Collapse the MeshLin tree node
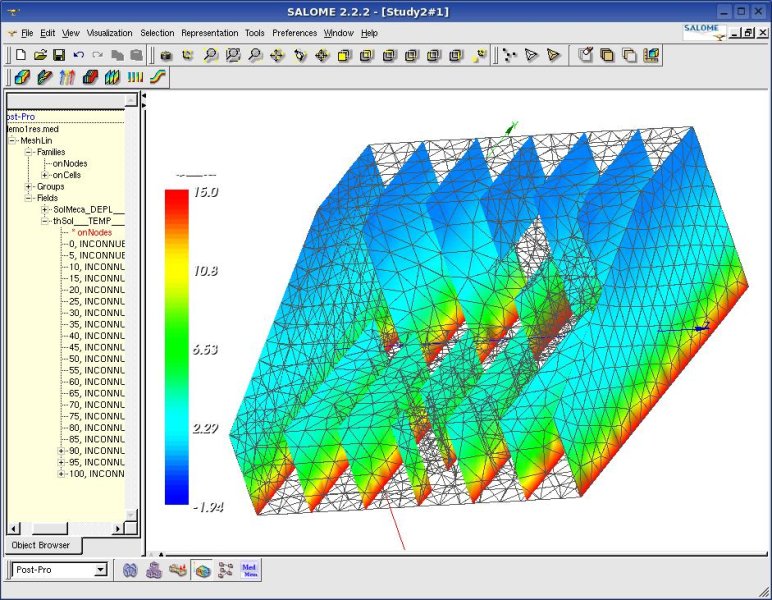 [13, 141]
